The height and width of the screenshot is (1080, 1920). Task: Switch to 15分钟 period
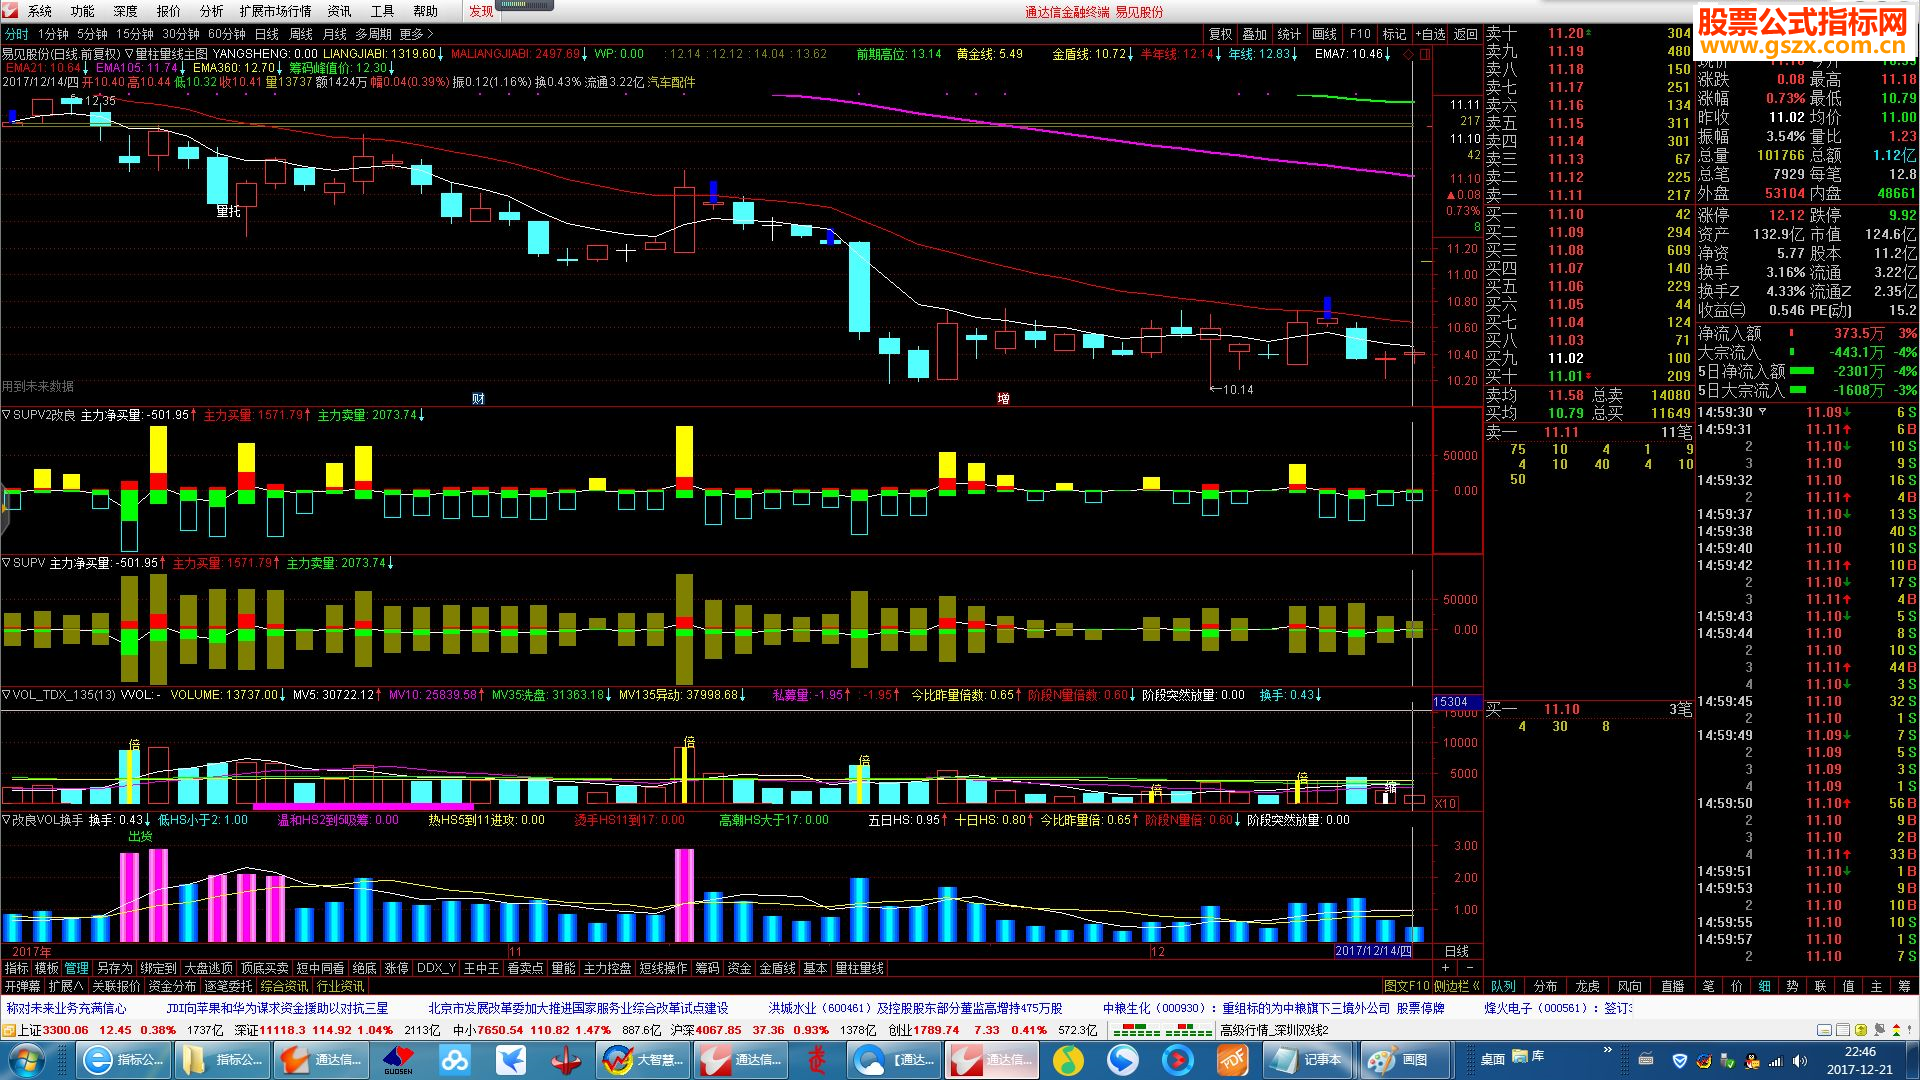[135, 34]
